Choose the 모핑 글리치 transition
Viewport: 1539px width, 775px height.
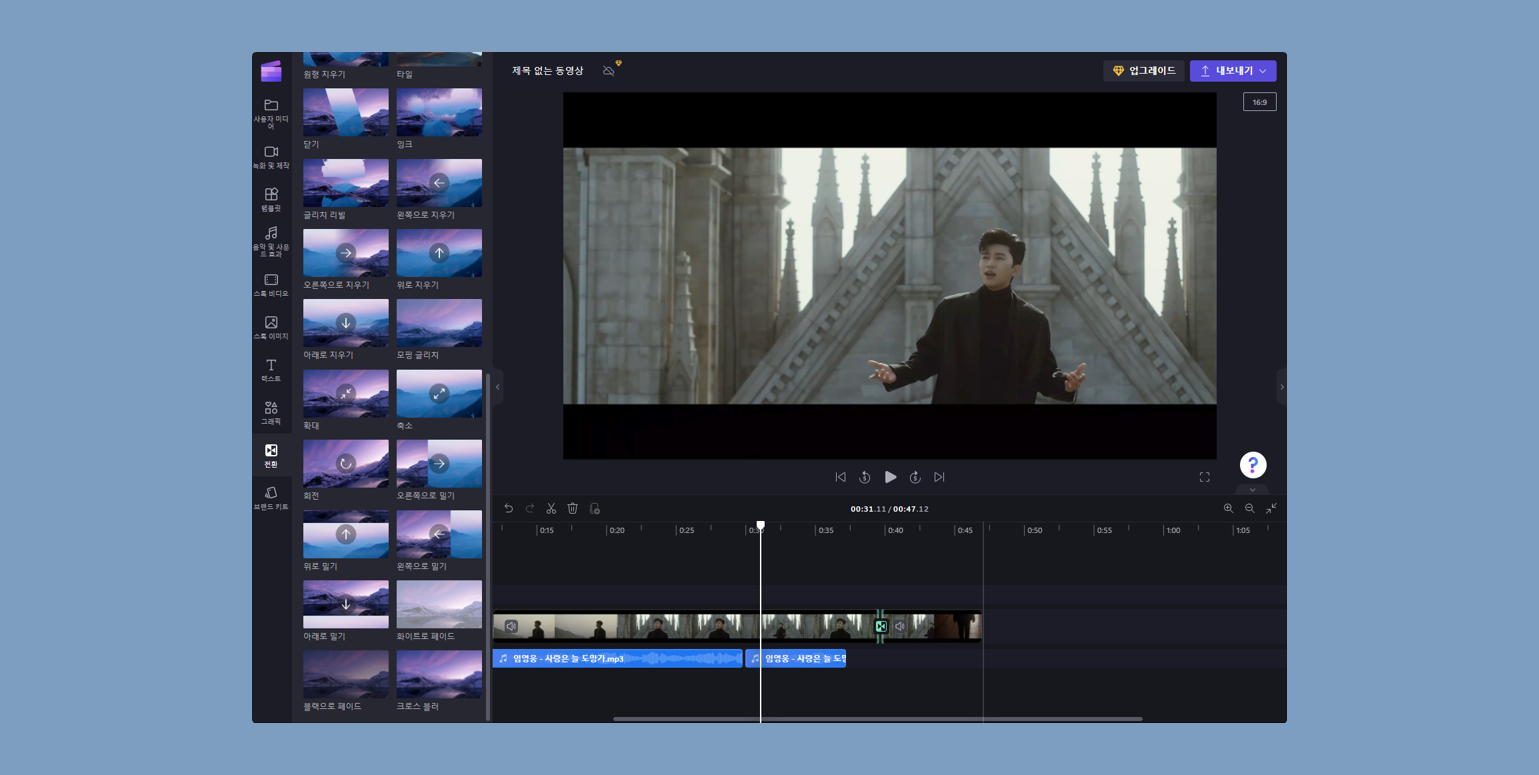[439, 323]
